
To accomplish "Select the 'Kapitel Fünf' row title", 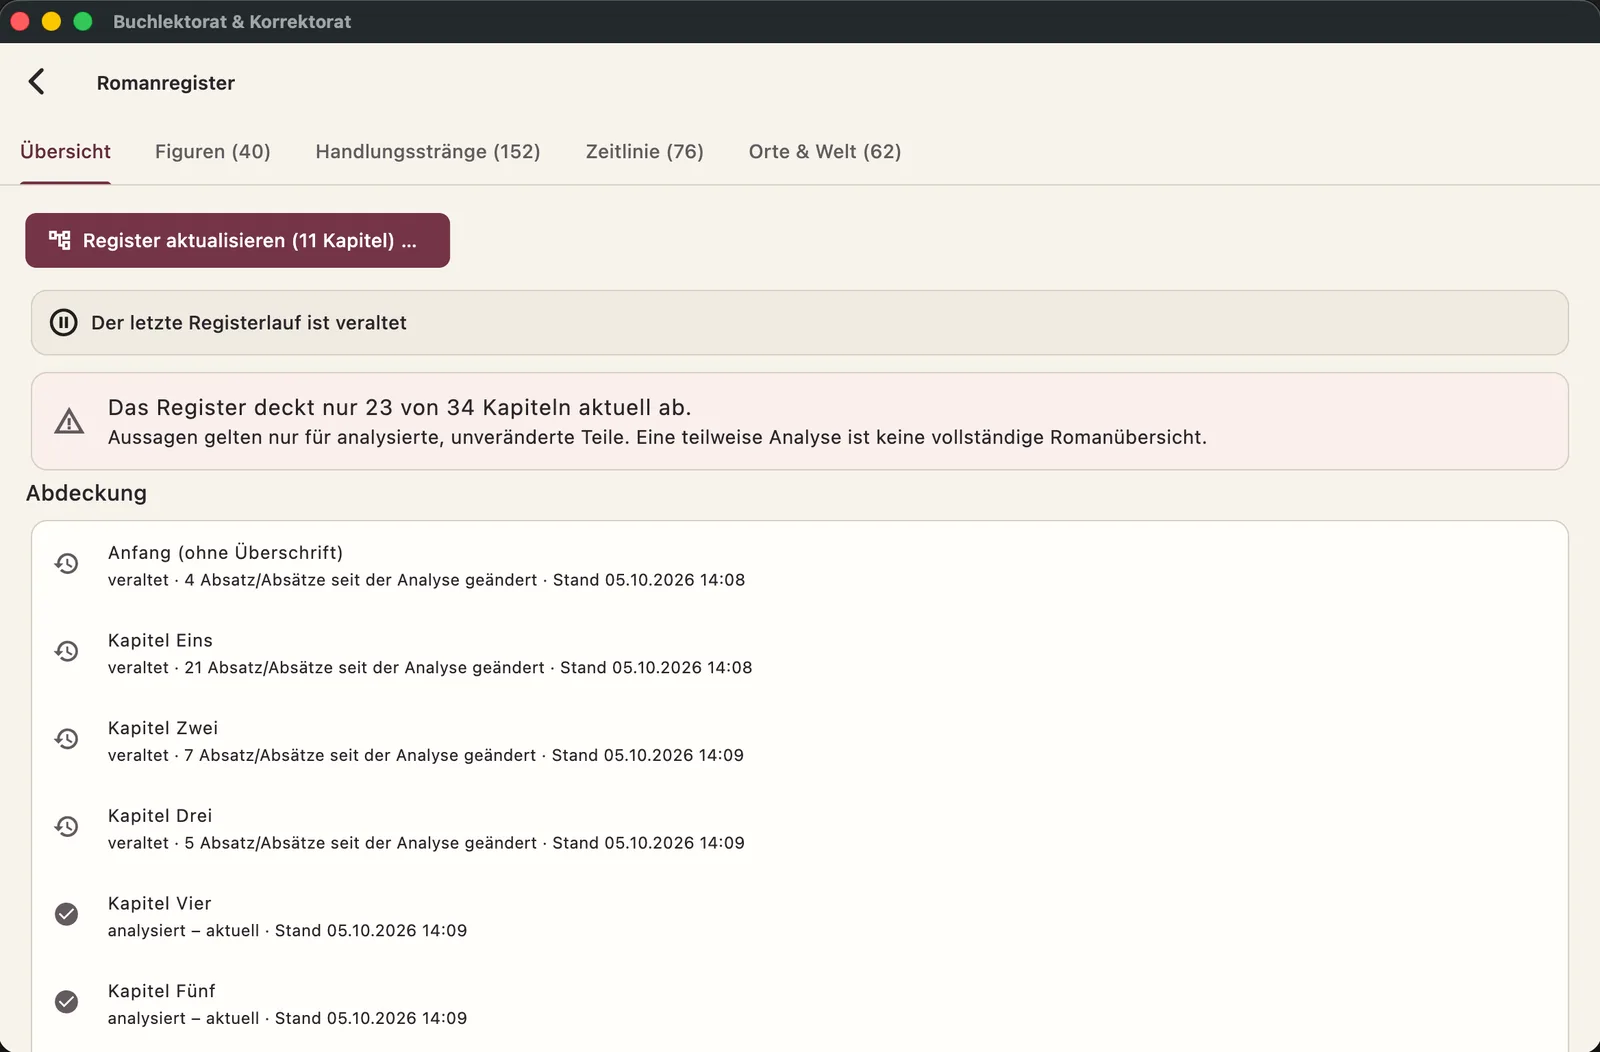I will [x=162, y=992].
